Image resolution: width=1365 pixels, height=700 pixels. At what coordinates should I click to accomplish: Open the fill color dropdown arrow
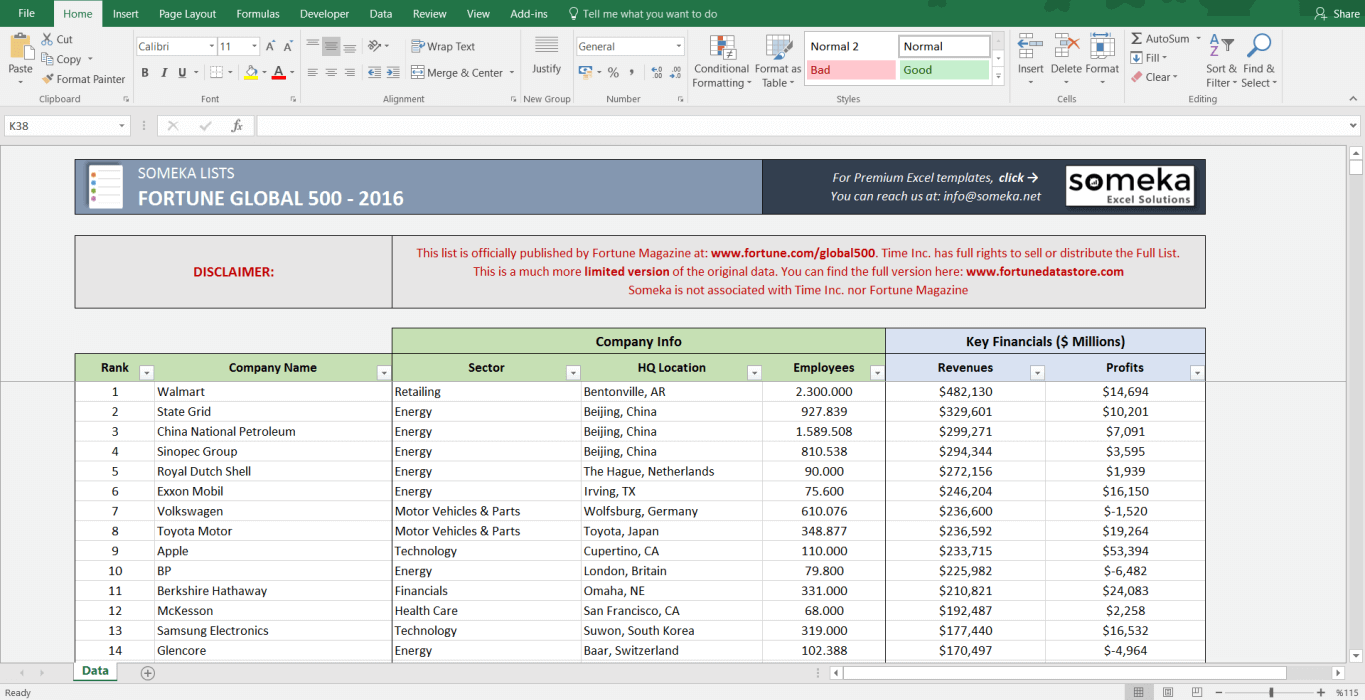263,73
